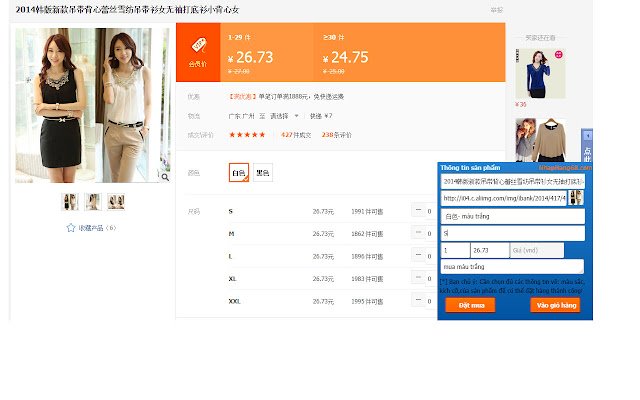Click the Đặt mua order button

pos(471,305)
